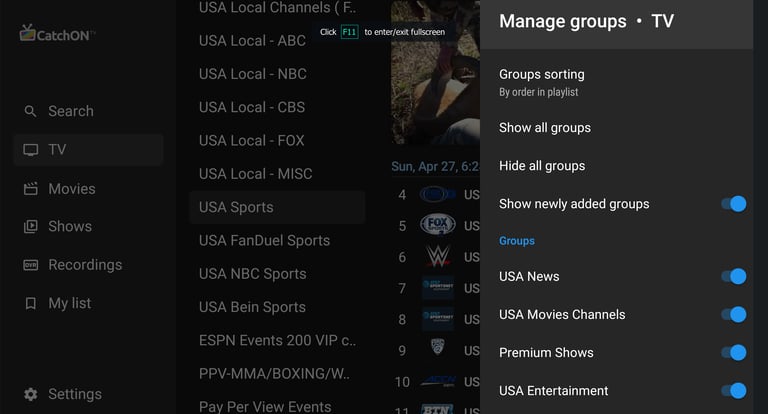Screen dimensions: 768x414
Task: Select the channel 10 ACCN logo
Action: tap(437, 381)
